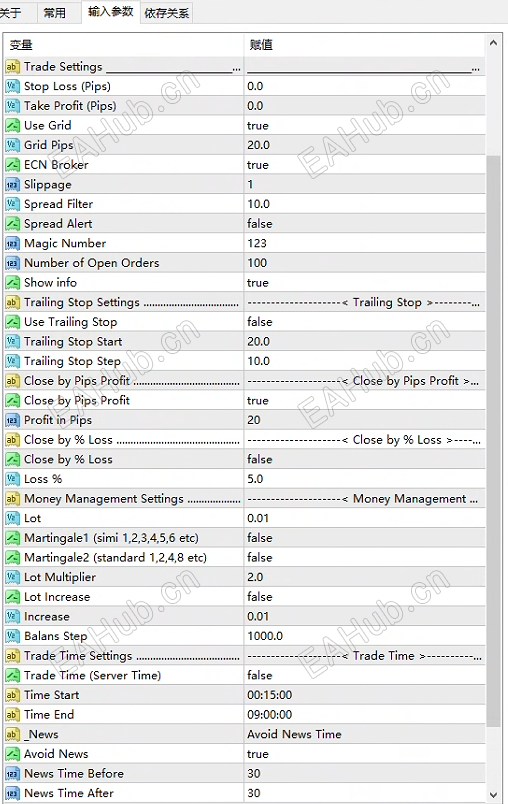Click the Slippage value 1
The width and height of the screenshot is (508, 804).
250,185
